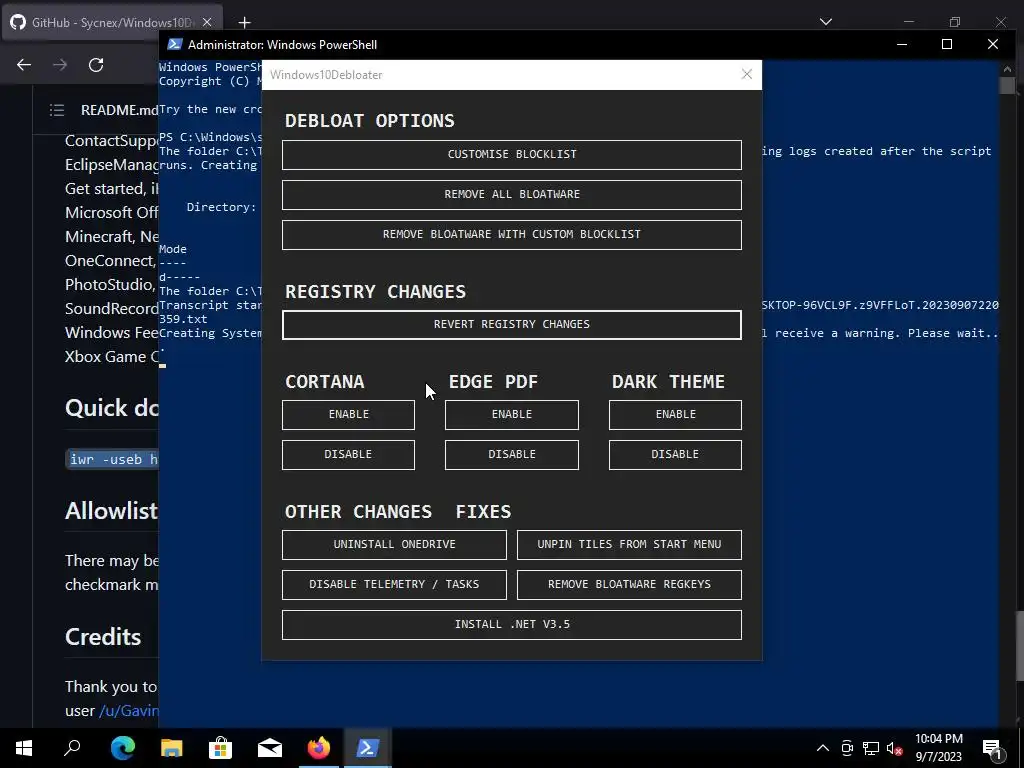Click the muted volume tray icon
Image resolution: width=1024 pixels, height=768 pixels.
click(x=894, y=748)
